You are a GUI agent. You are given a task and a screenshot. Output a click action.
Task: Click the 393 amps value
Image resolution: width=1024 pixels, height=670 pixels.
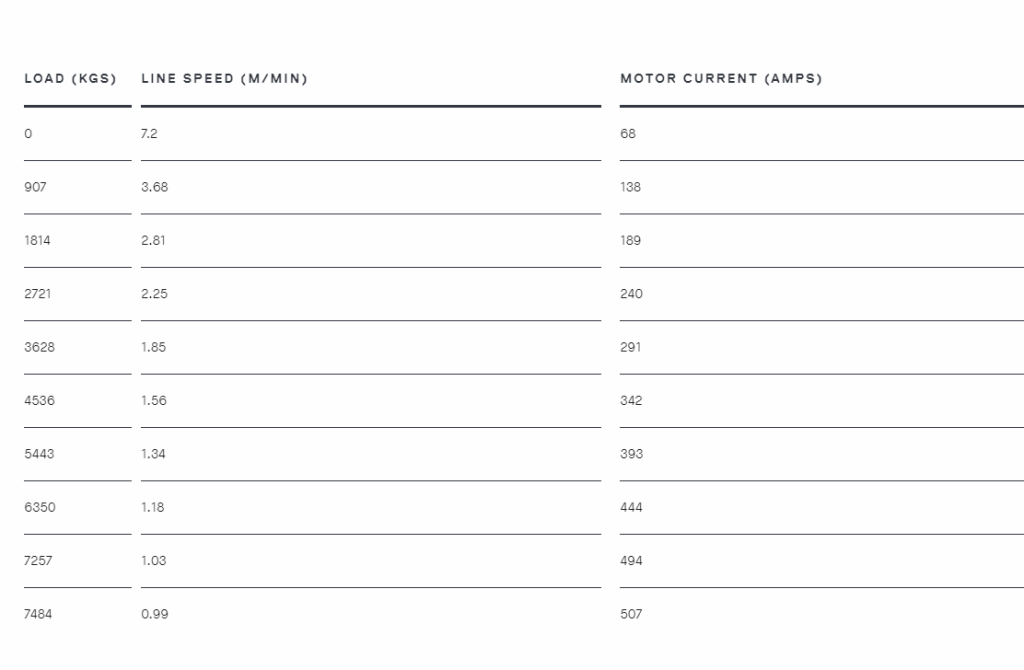632,454
